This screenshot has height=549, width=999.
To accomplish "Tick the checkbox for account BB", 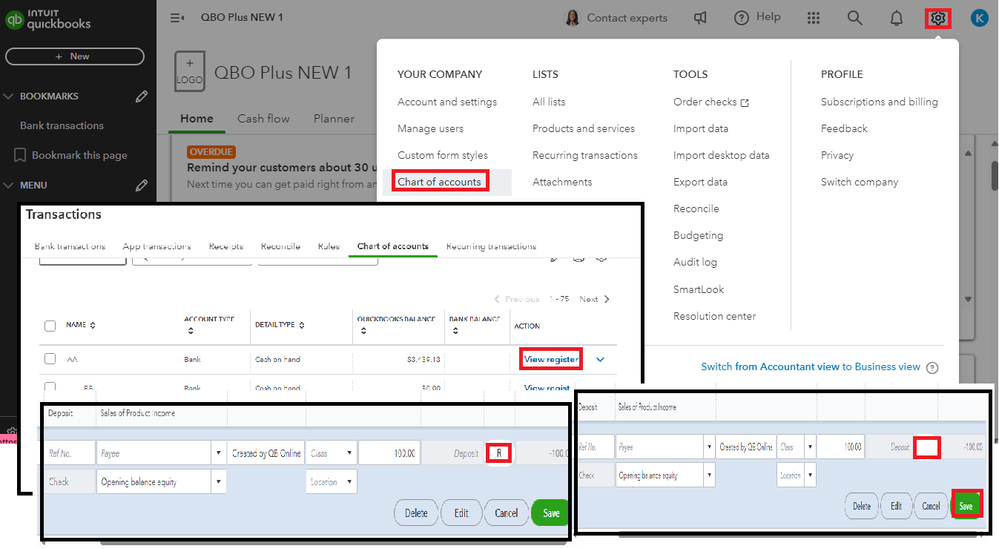I will pos(50,386).
